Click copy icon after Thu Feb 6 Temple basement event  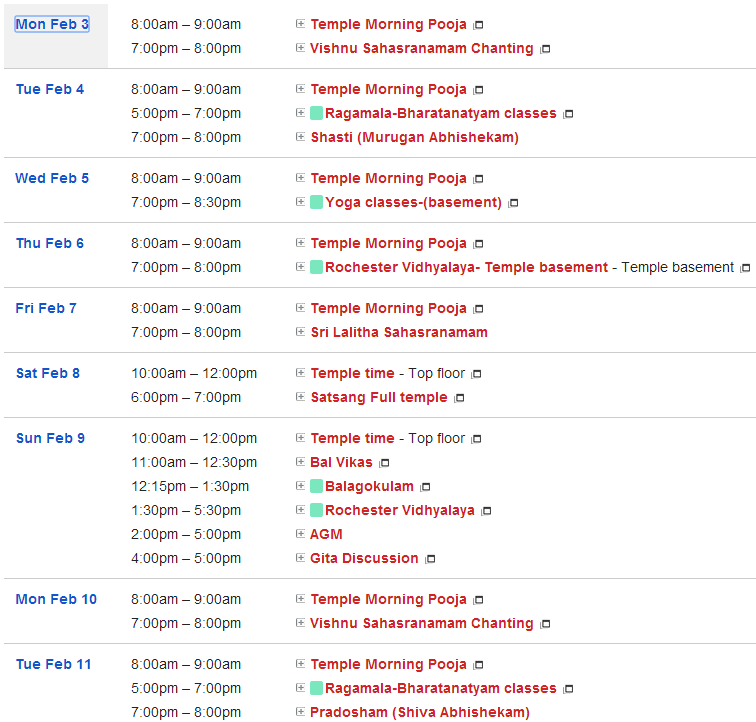pyautogui.click(x=744, y=268)
